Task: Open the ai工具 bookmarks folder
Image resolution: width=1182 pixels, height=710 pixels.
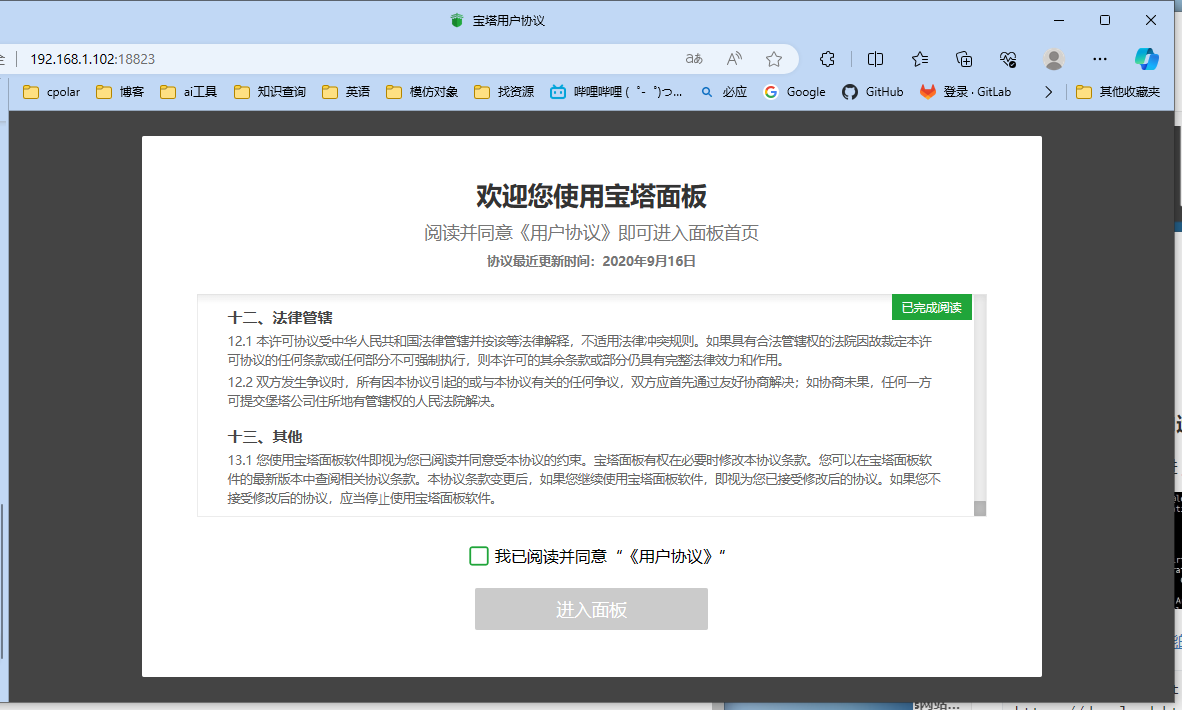Action: coord(188,92)
